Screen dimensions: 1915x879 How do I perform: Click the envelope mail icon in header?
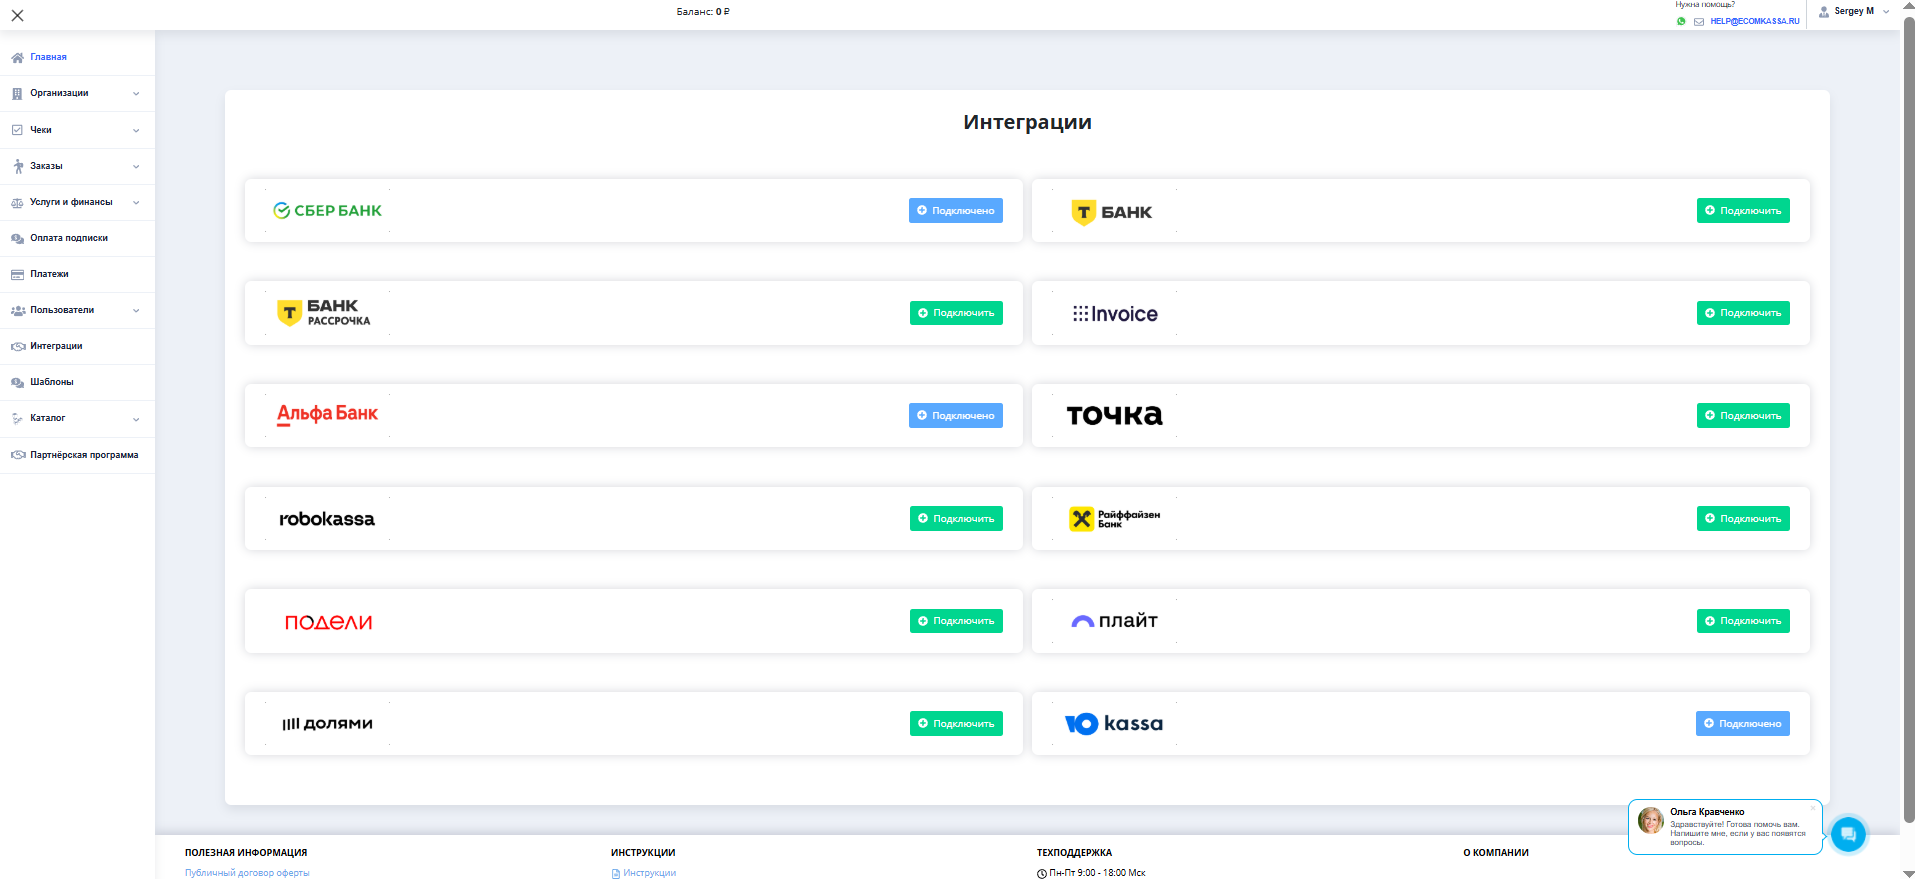click(1699, 21)
